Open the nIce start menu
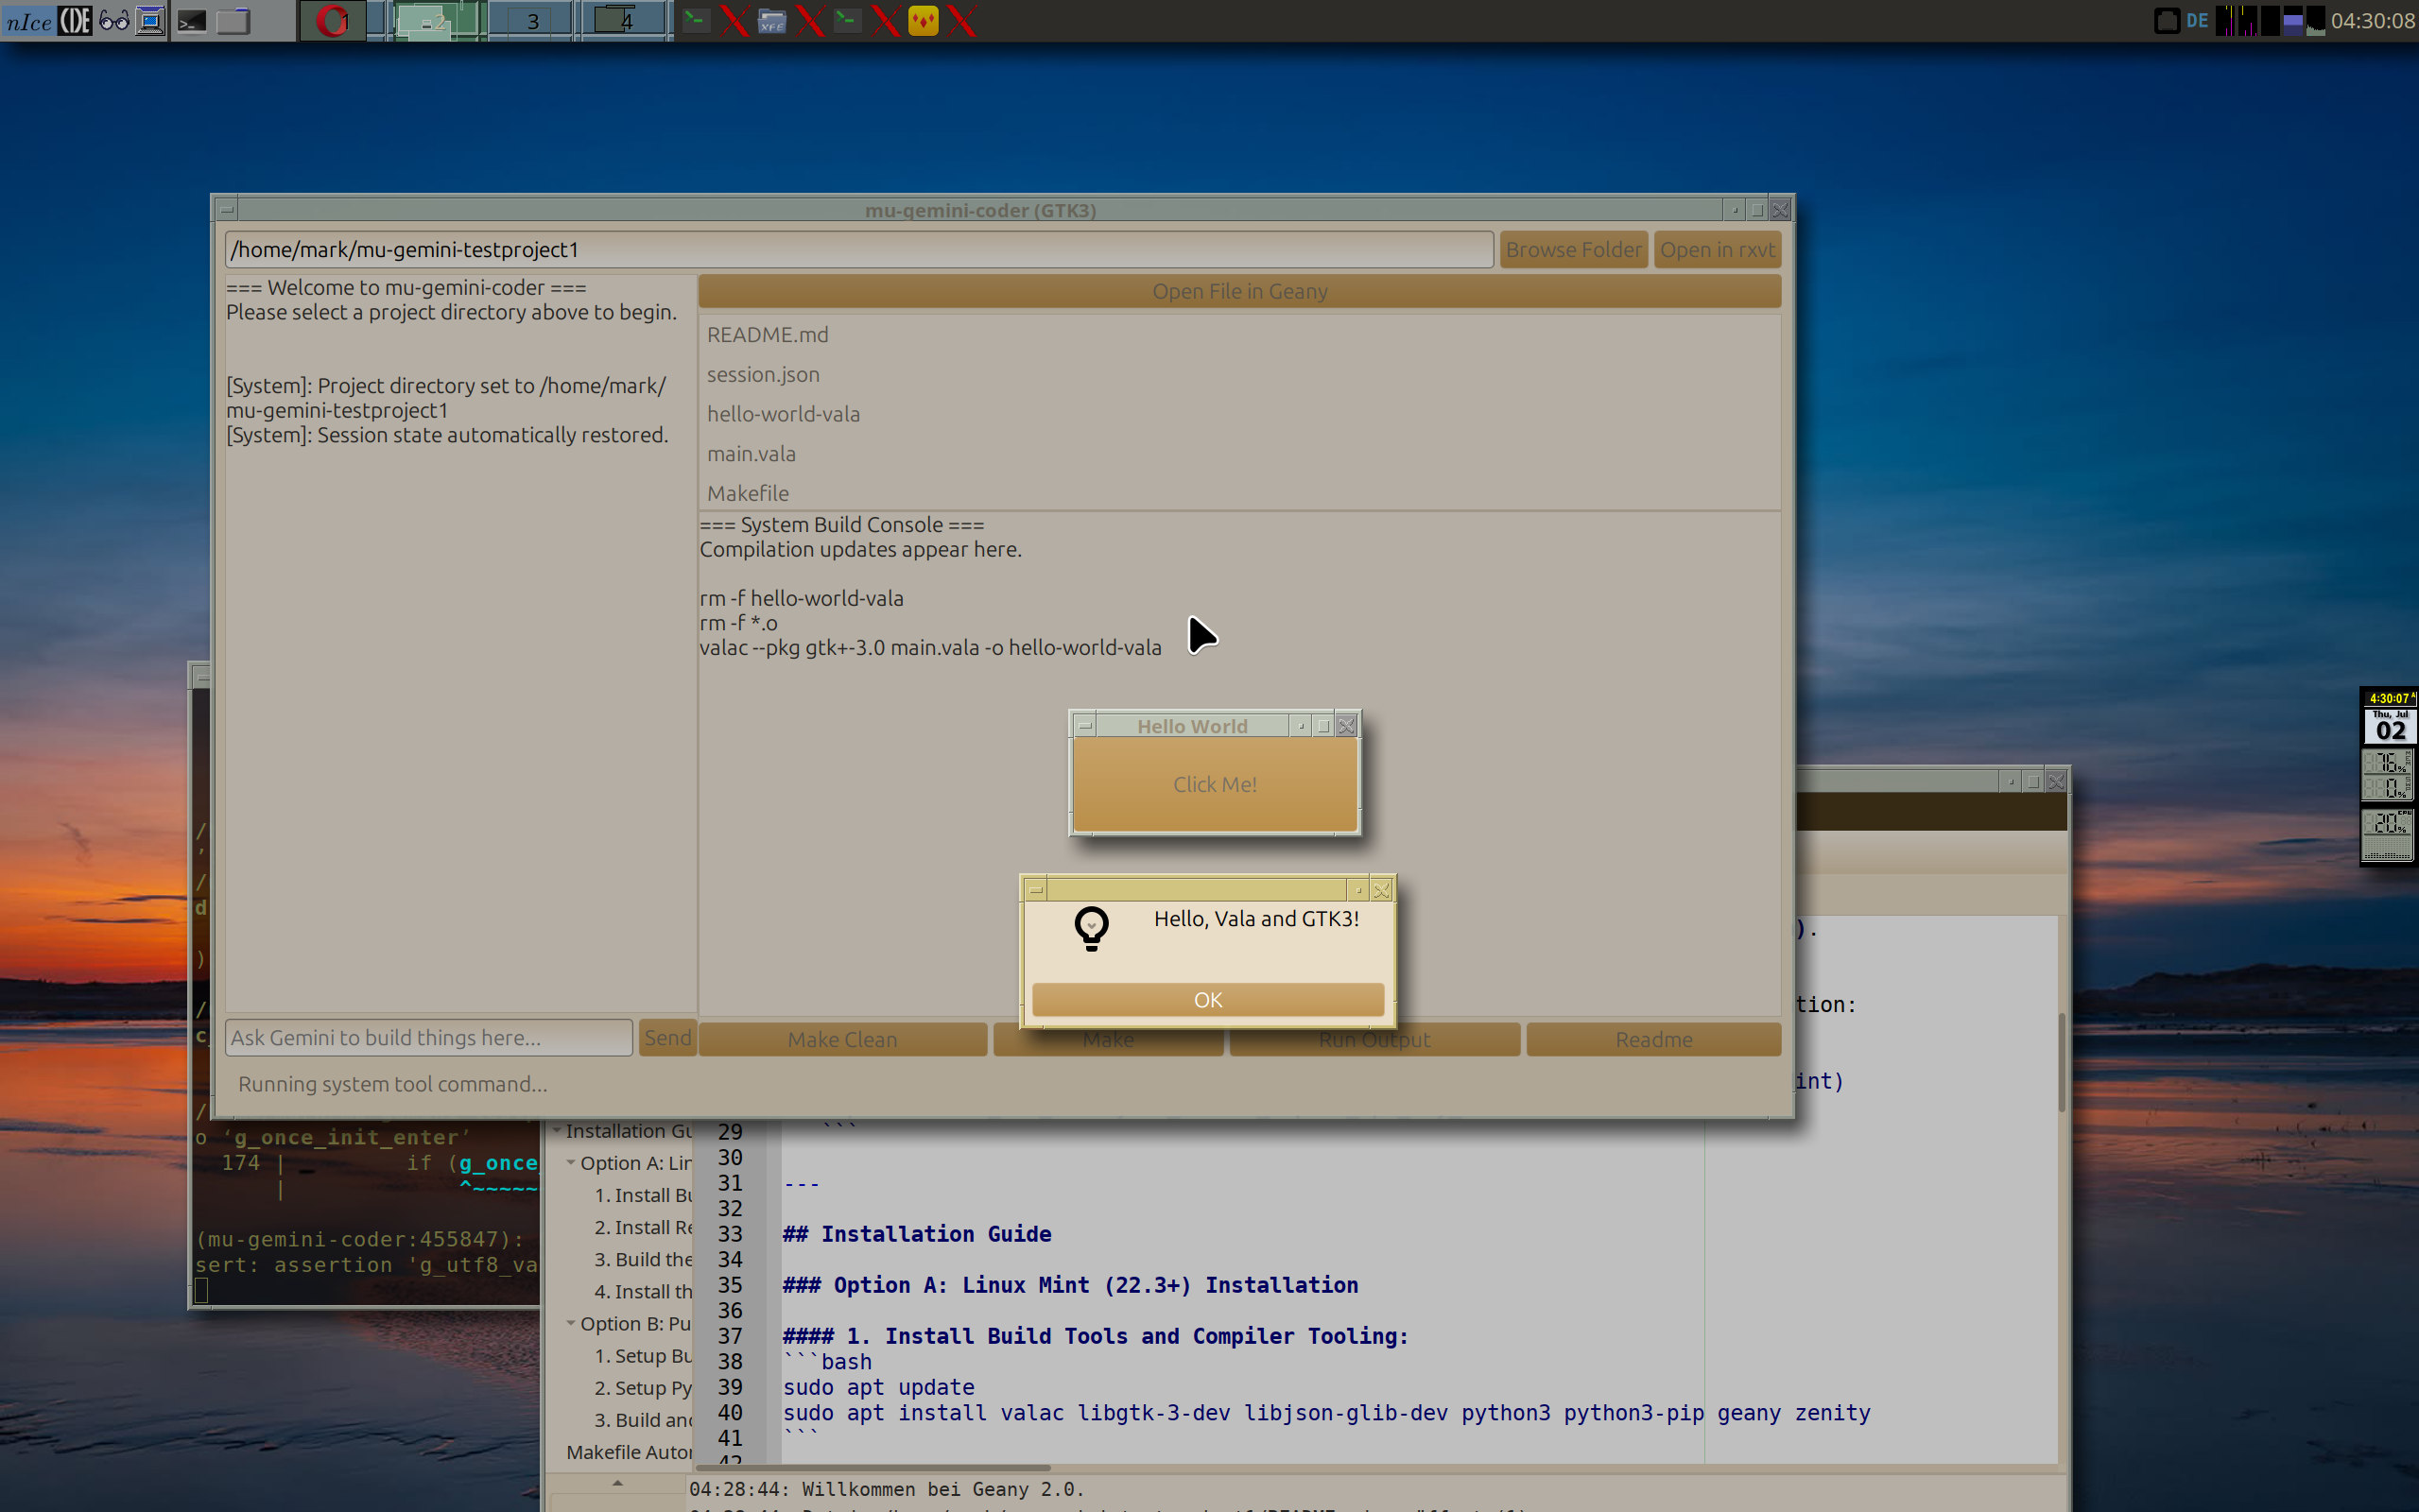 (x=29, y=21)
